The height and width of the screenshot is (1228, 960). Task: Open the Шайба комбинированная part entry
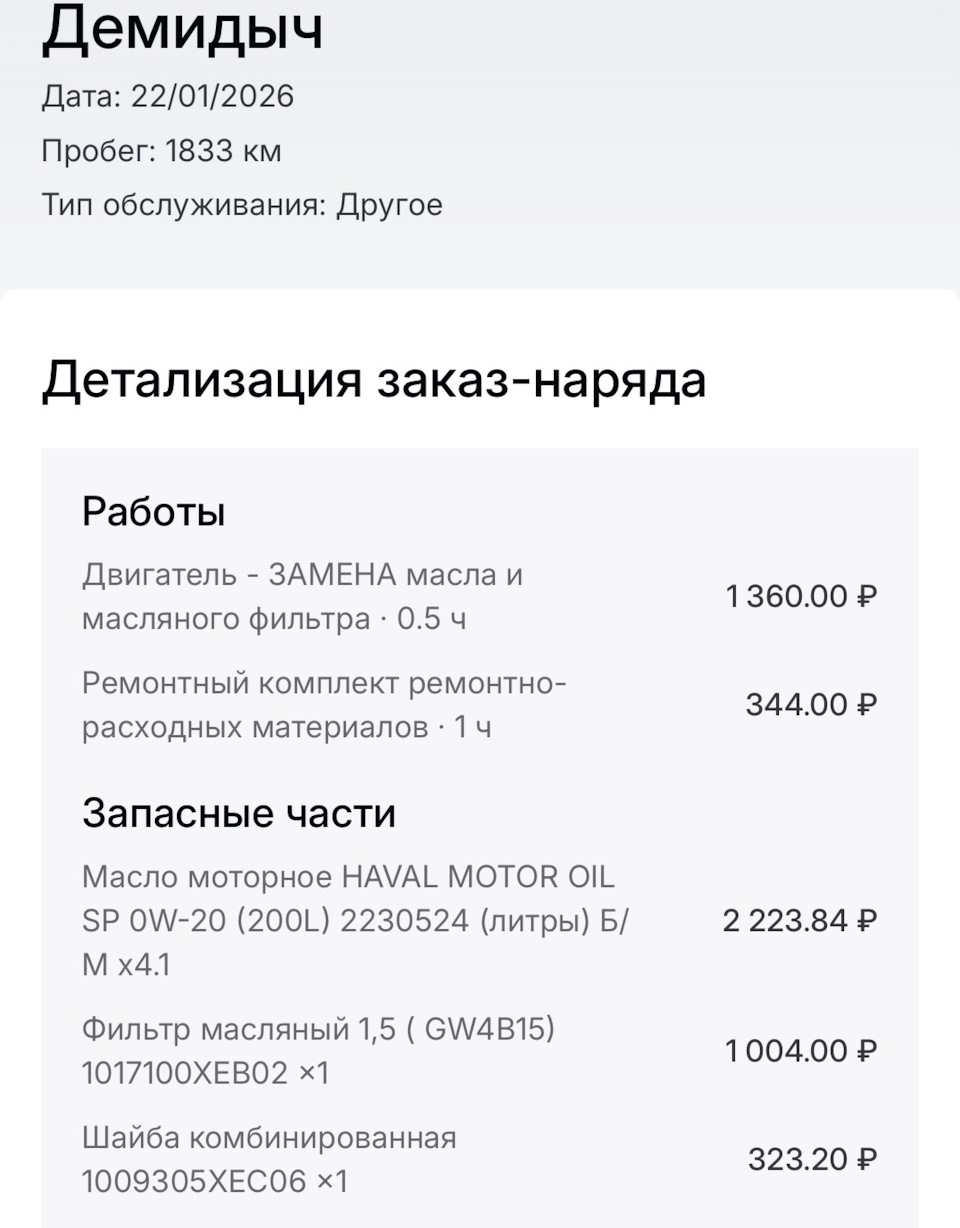269,1159
